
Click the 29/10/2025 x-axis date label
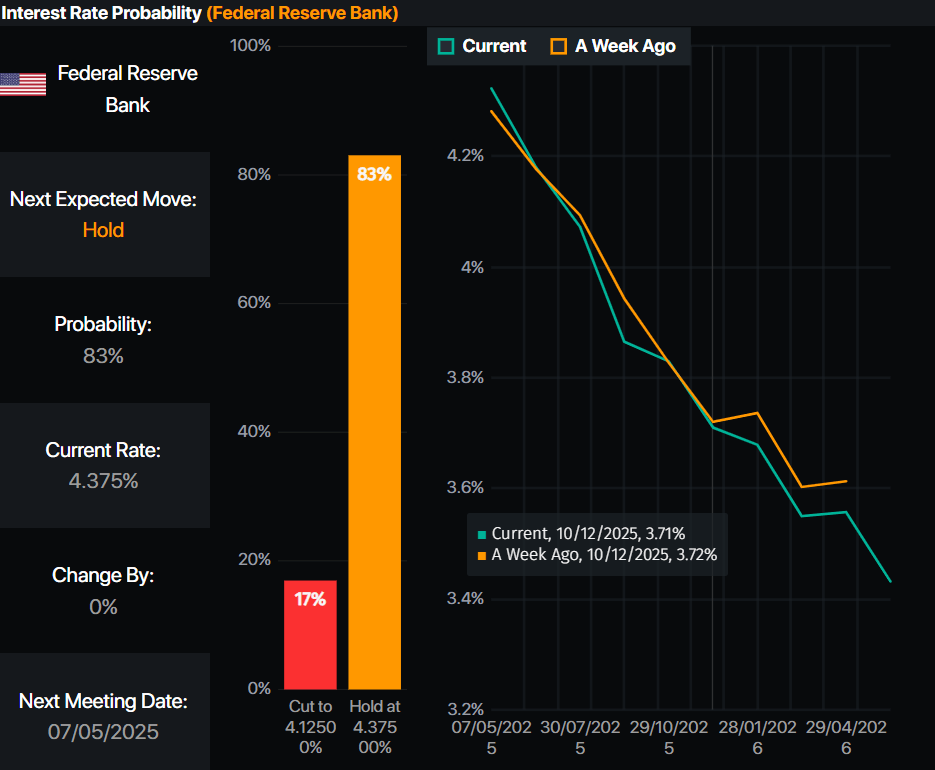point(669,736)
